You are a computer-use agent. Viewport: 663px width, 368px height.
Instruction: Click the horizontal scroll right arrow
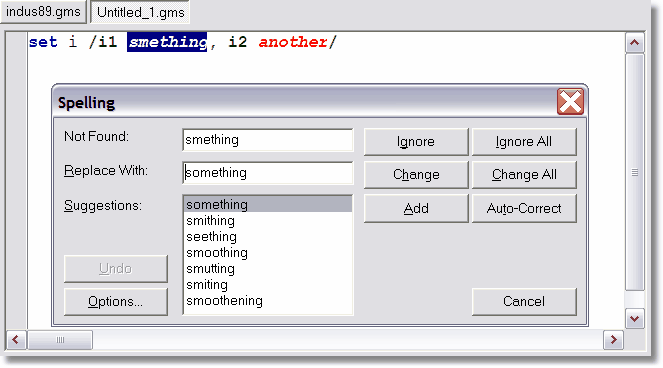(x=613, y=340)
